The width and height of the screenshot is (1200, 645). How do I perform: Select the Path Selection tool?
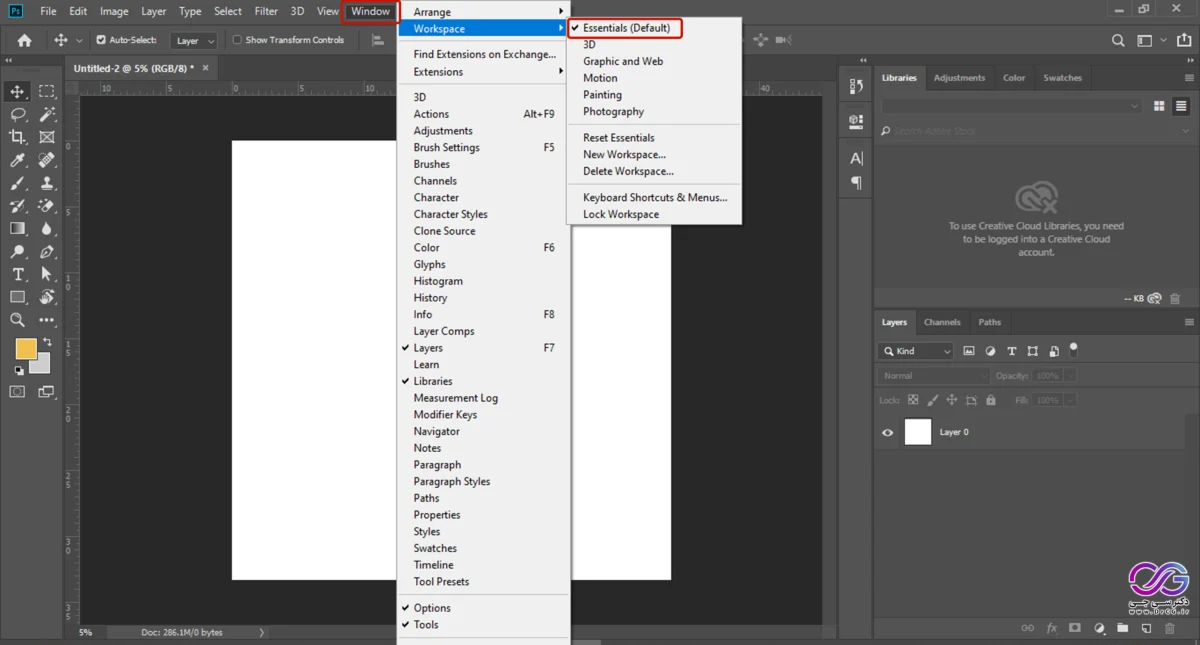pos(47,275)
